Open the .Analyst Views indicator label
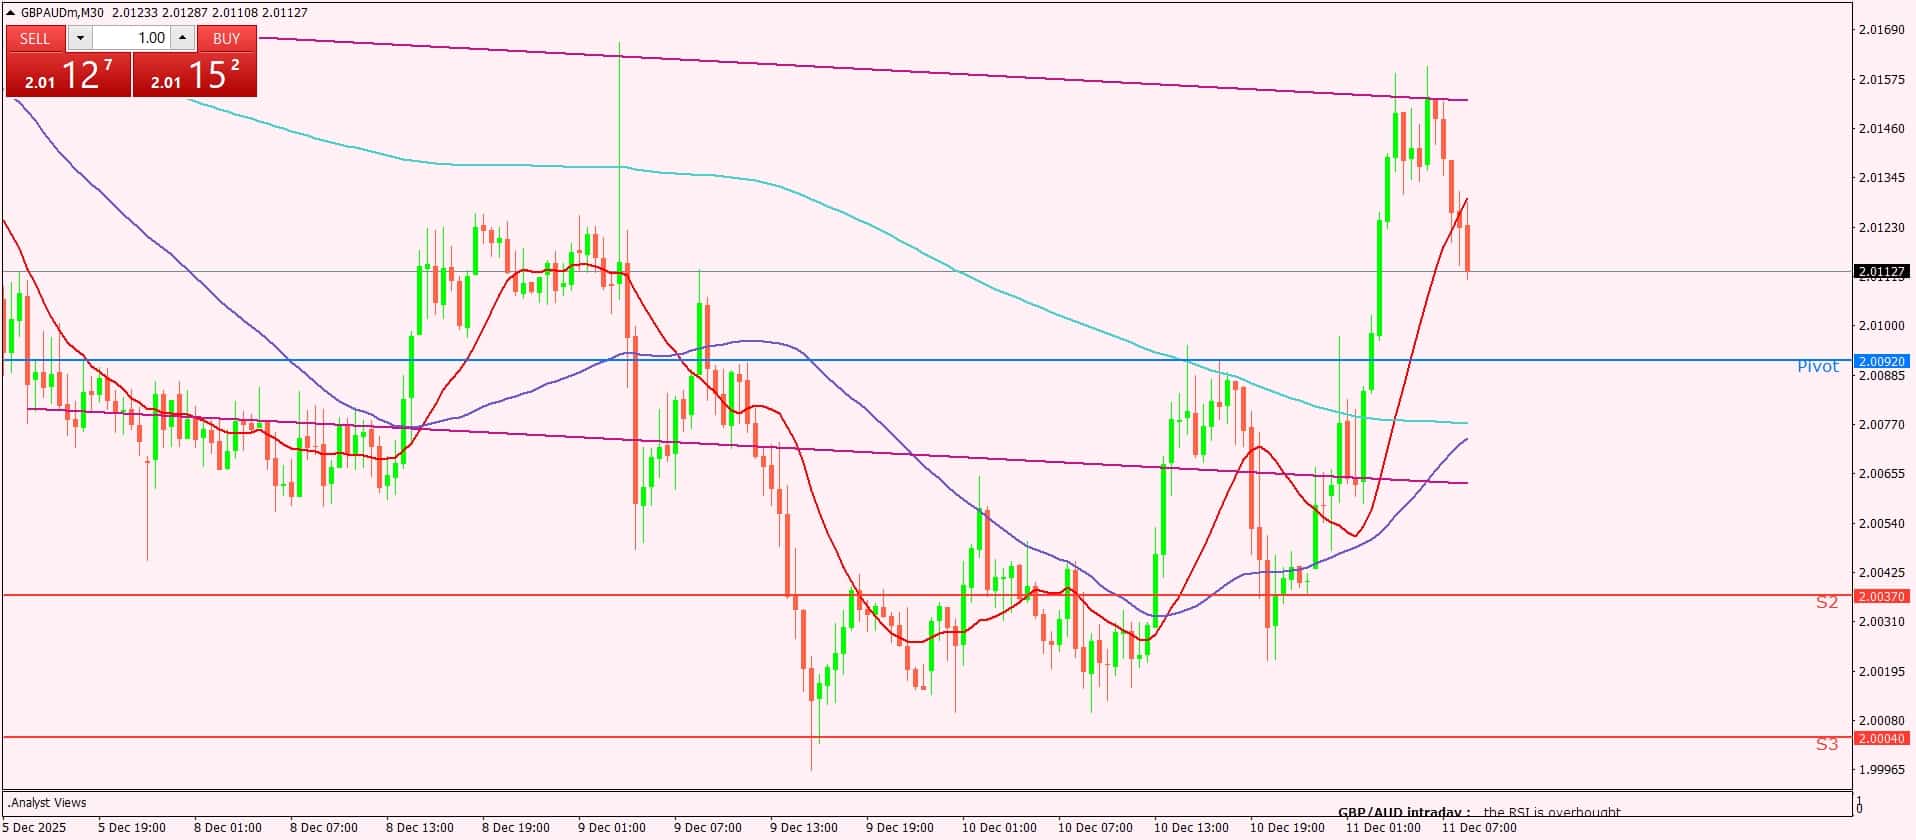Image resolution: width=1916 pixels, height=840 pixels. [48, 803]
